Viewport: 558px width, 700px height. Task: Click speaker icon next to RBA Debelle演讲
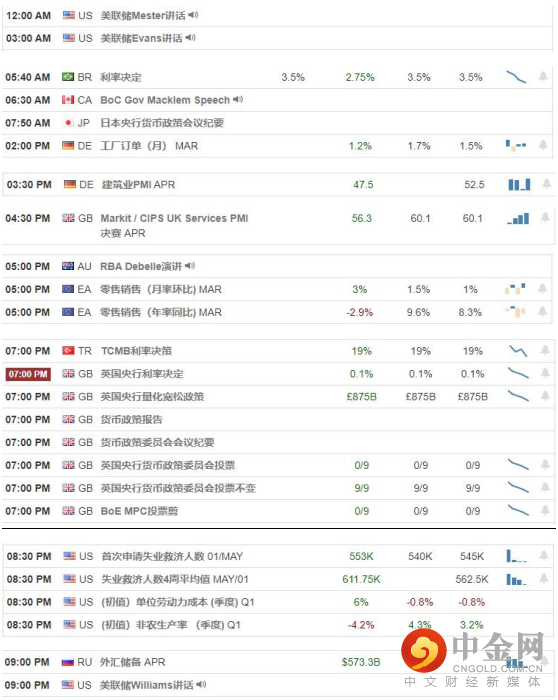pos(190,266)
